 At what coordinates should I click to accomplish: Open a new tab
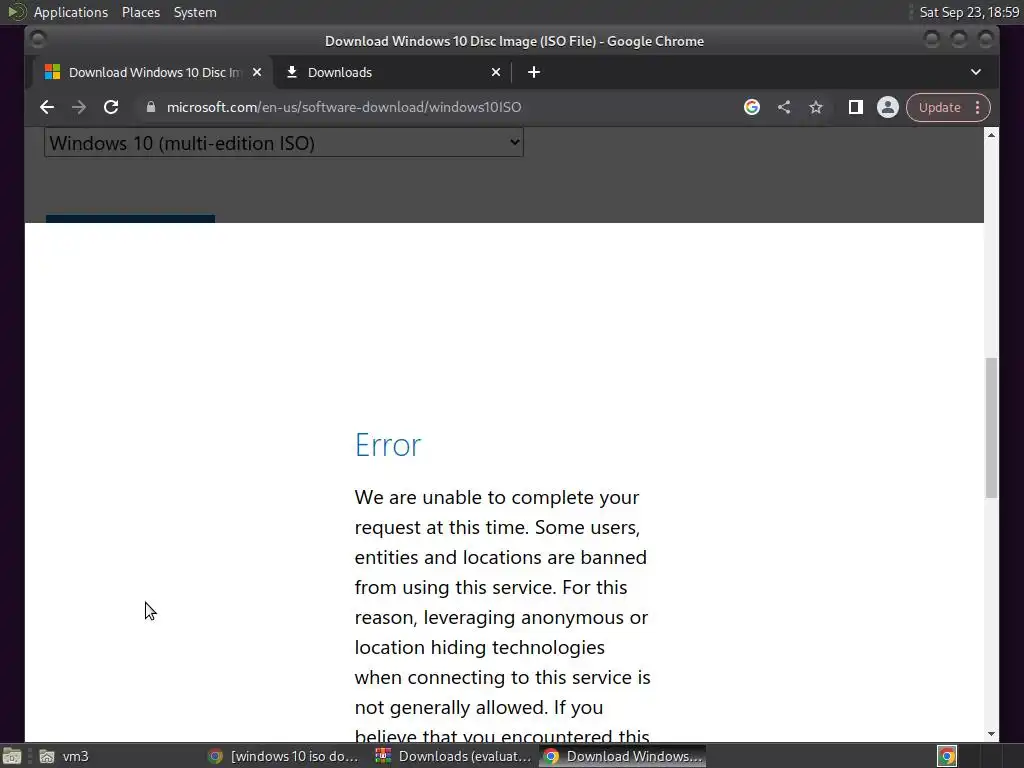click(534, 72)
